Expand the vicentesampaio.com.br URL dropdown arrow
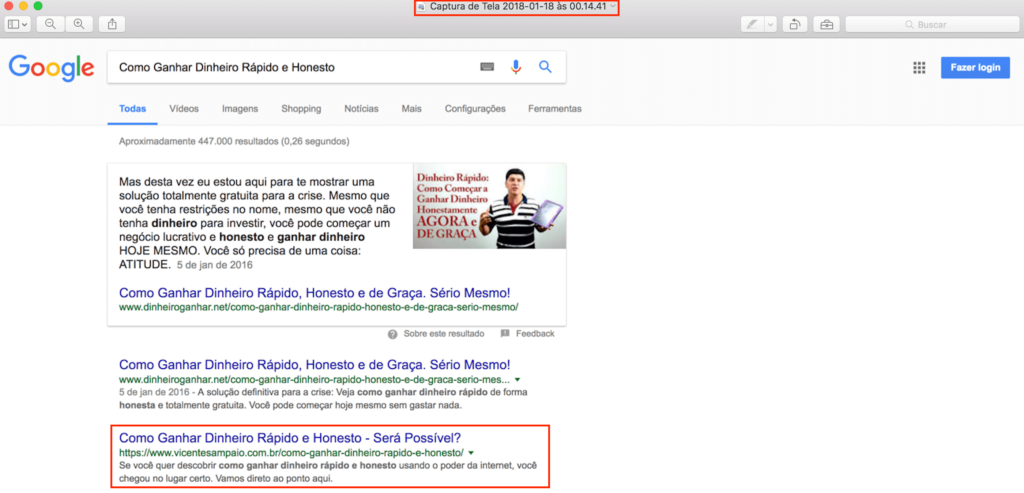1024x493 pixels. pyautogui.click(x=471, y=453)
